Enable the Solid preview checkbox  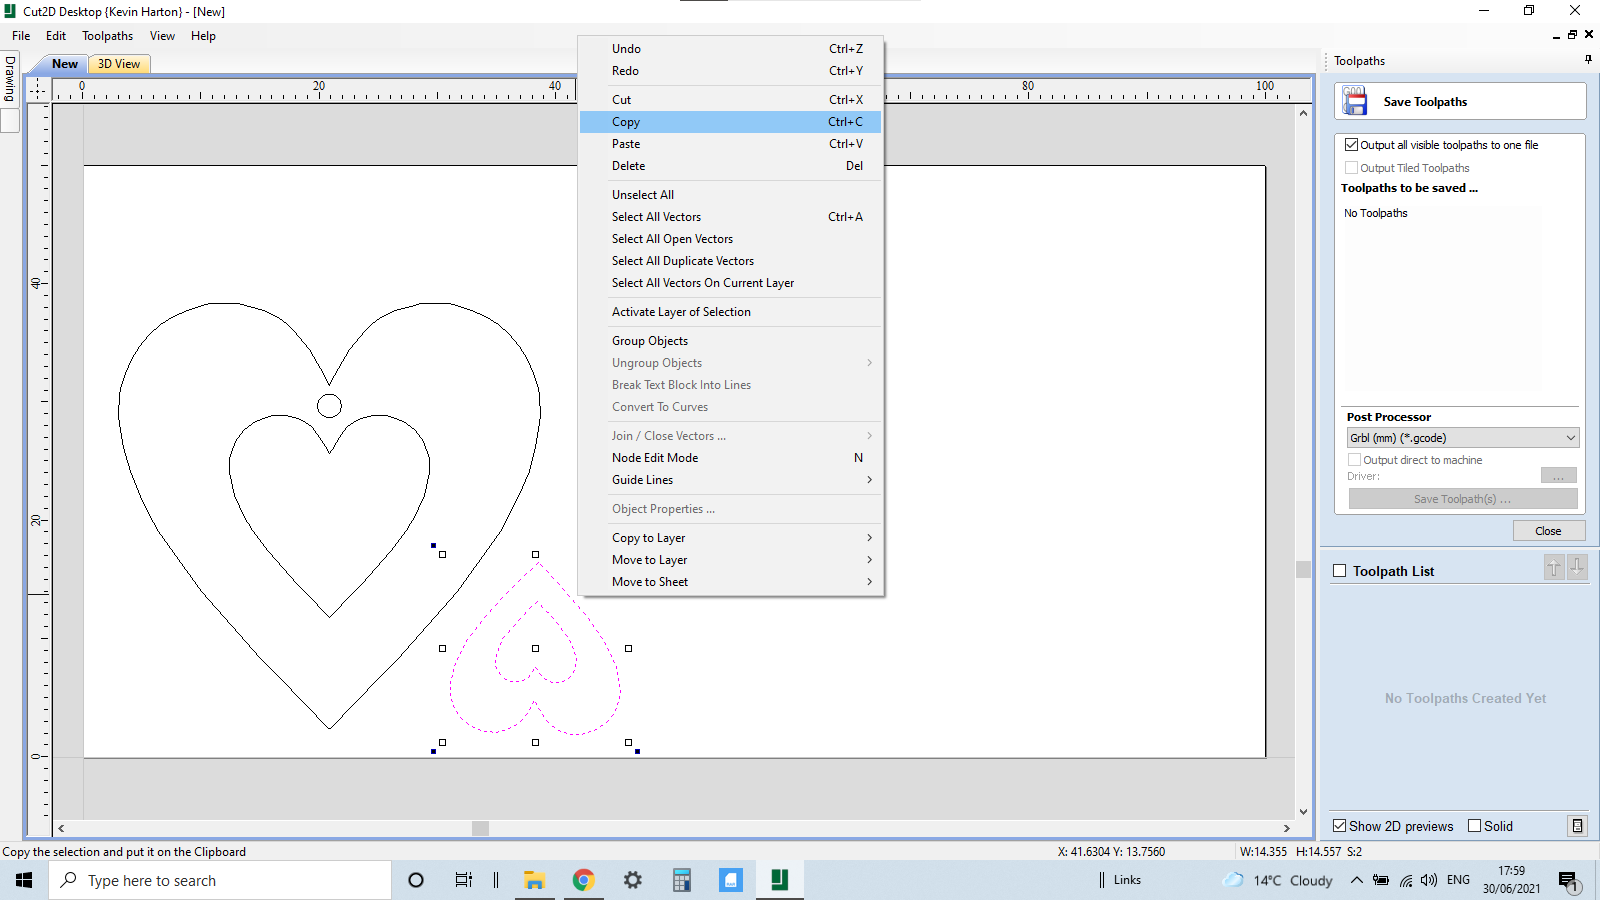tap(1474, 825)
